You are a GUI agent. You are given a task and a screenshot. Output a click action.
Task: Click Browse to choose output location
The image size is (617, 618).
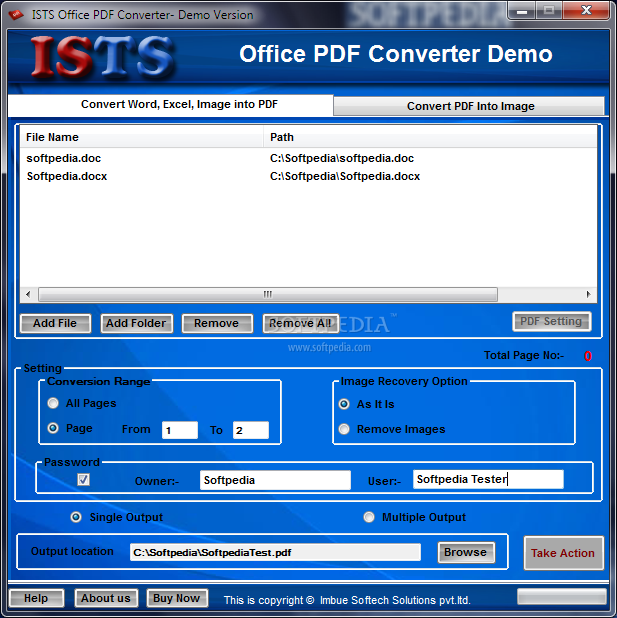tap(466, 552)
